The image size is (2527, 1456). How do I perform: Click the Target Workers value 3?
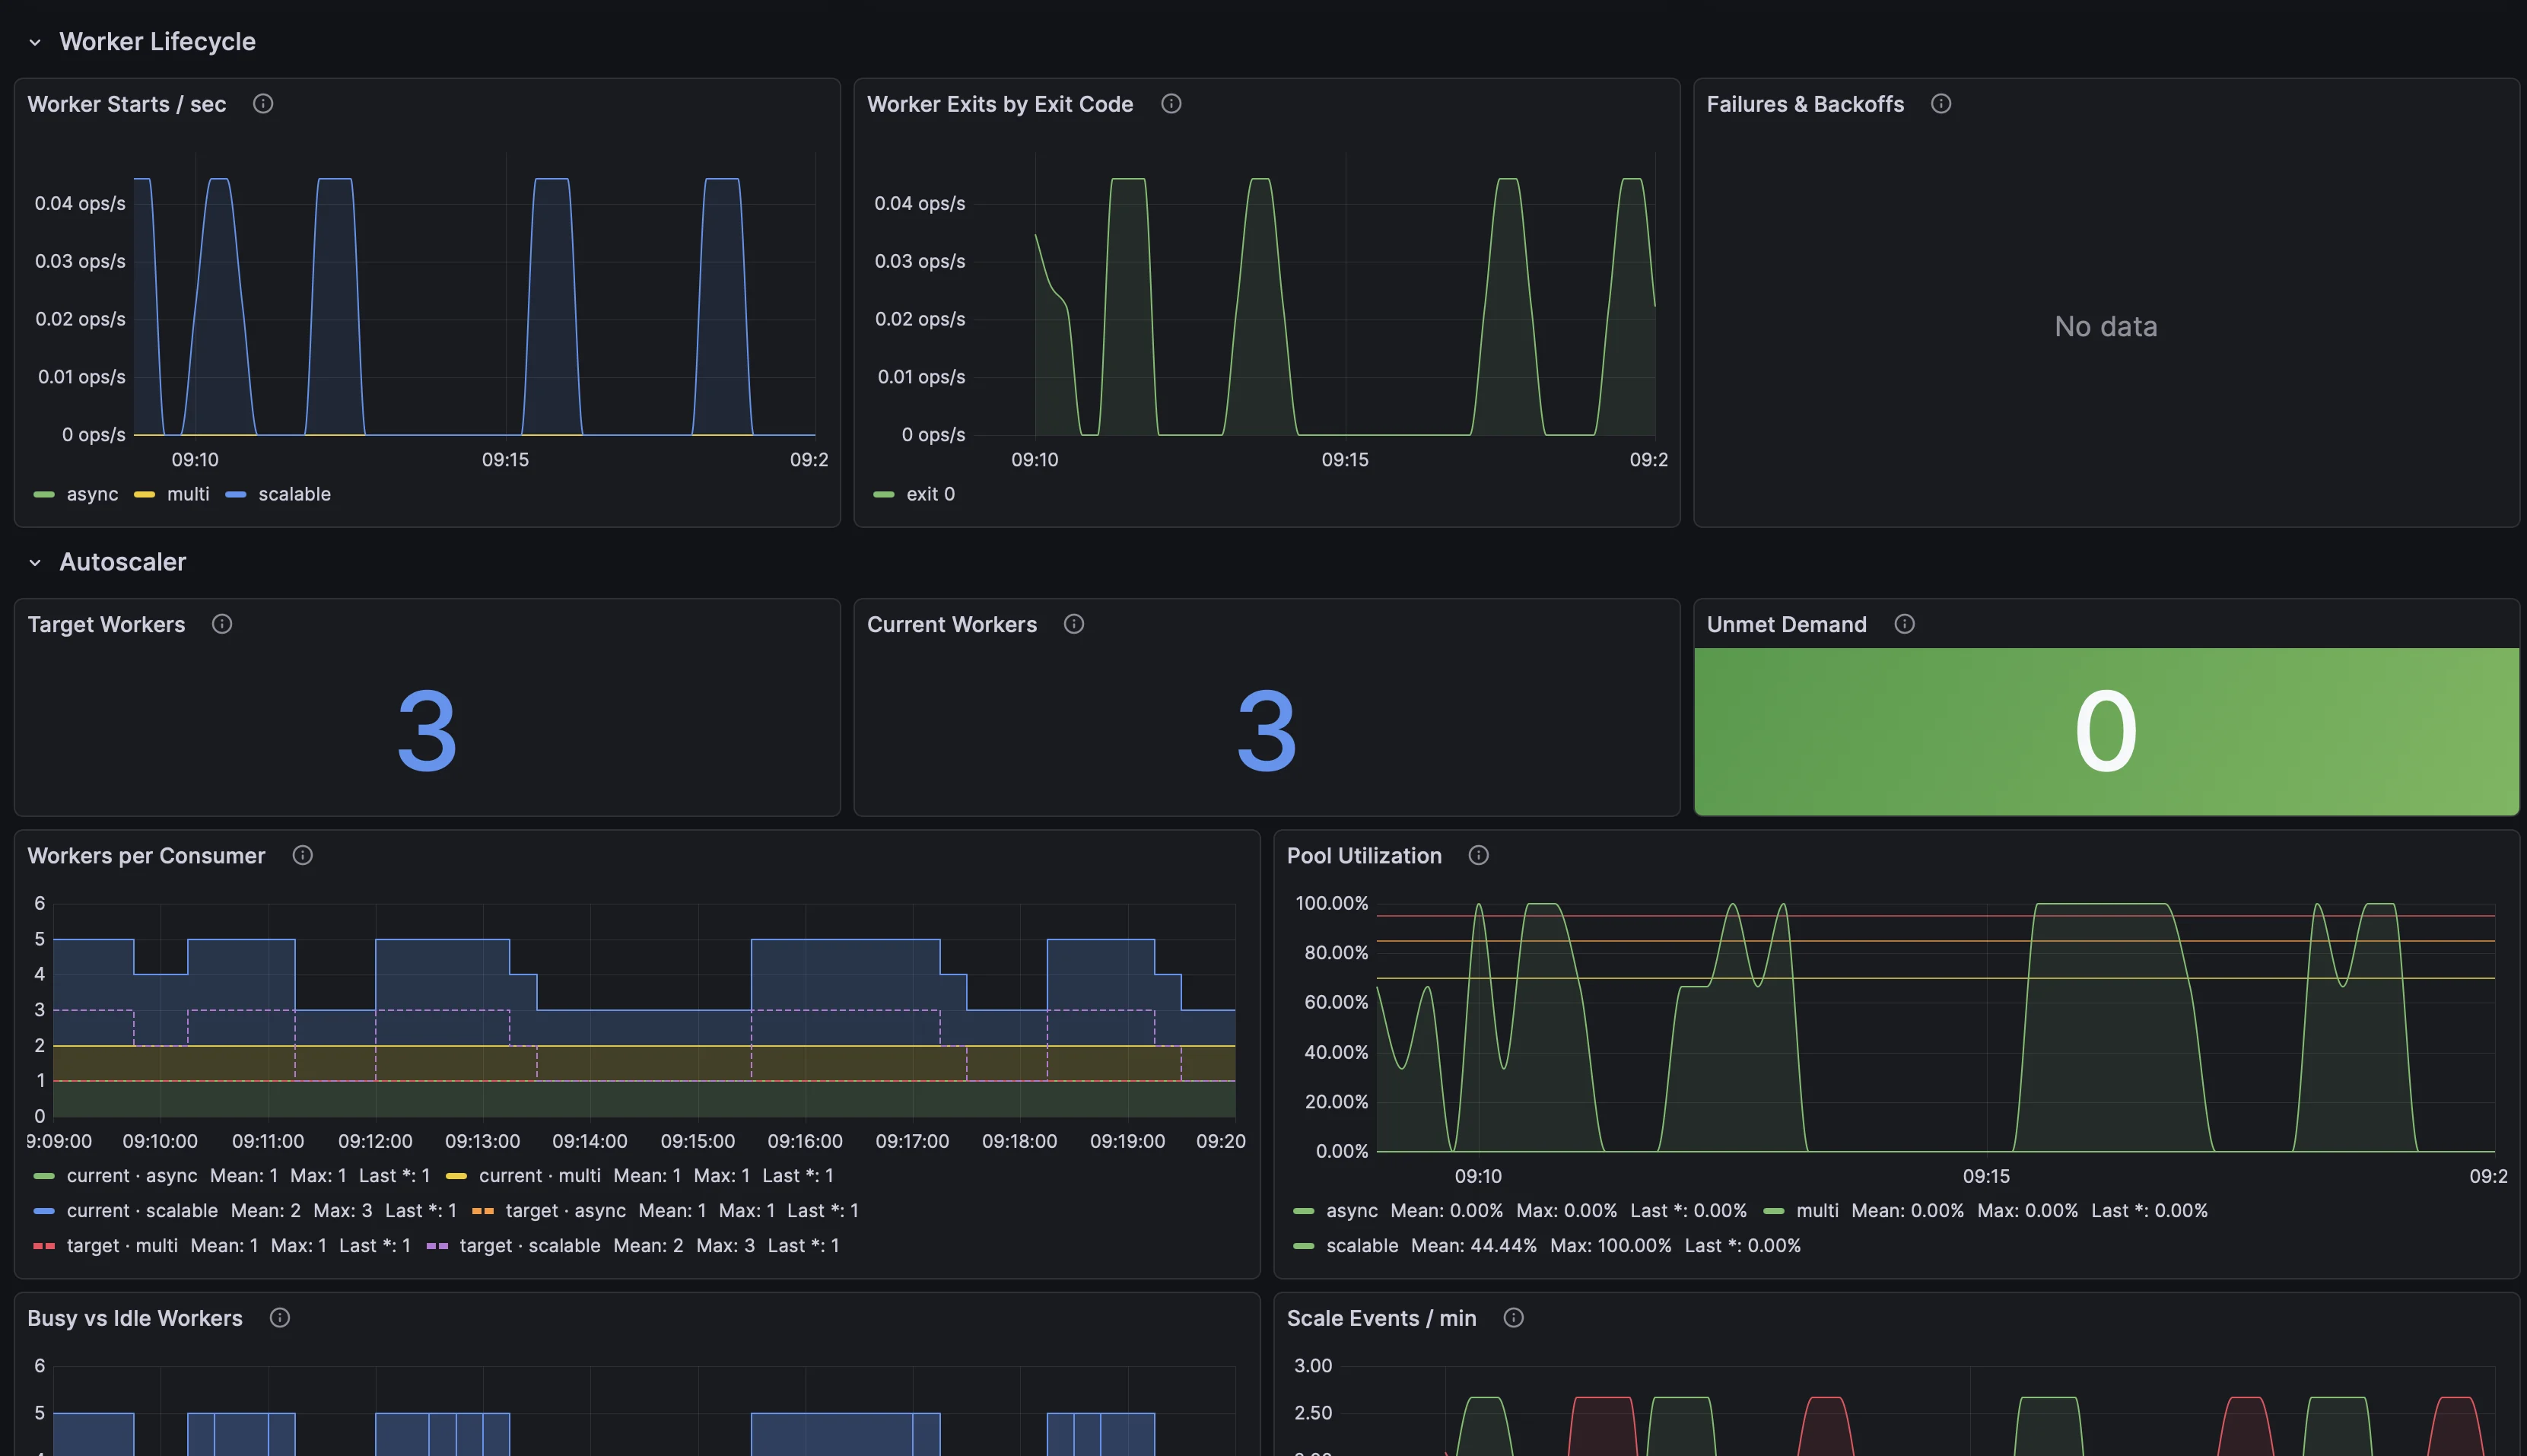(x=427, y=732)
